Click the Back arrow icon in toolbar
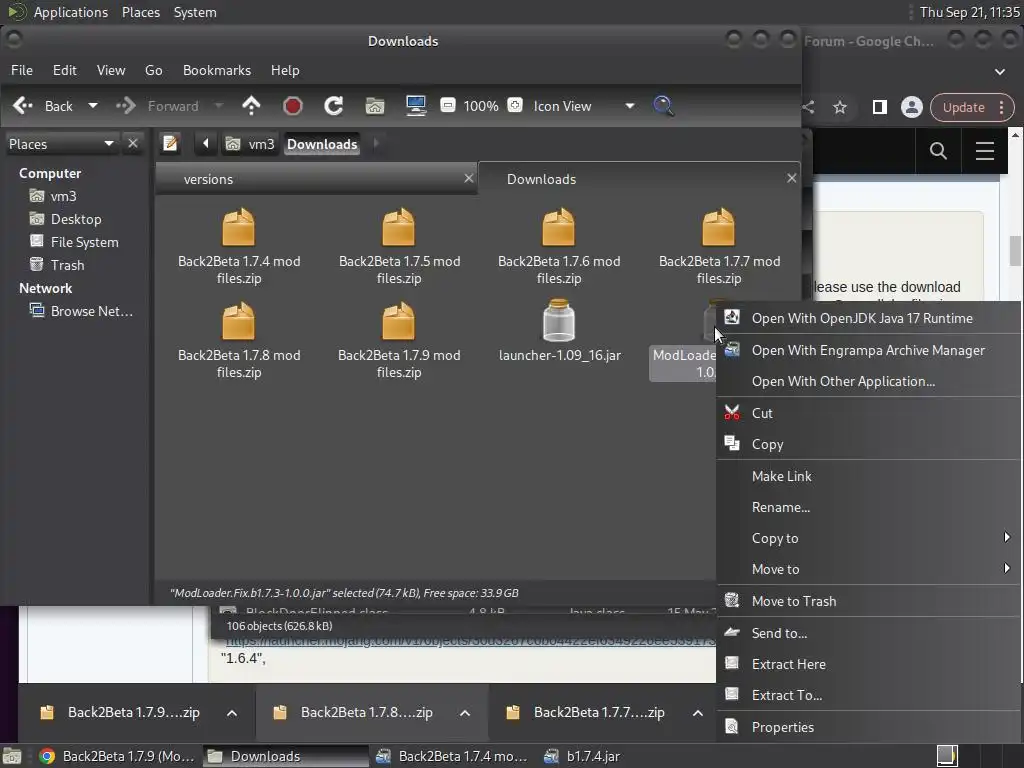The image size is (1024, 768). [x=23, y=106]
